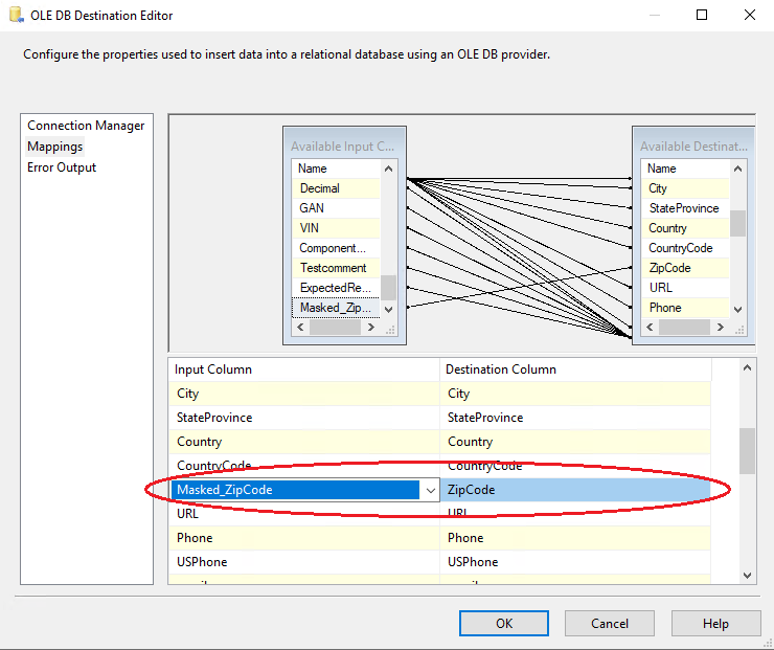Open the Masked_ZipCode input column dropdown
This screenshot has height=650, width=774.
click(x=430, y=490)
